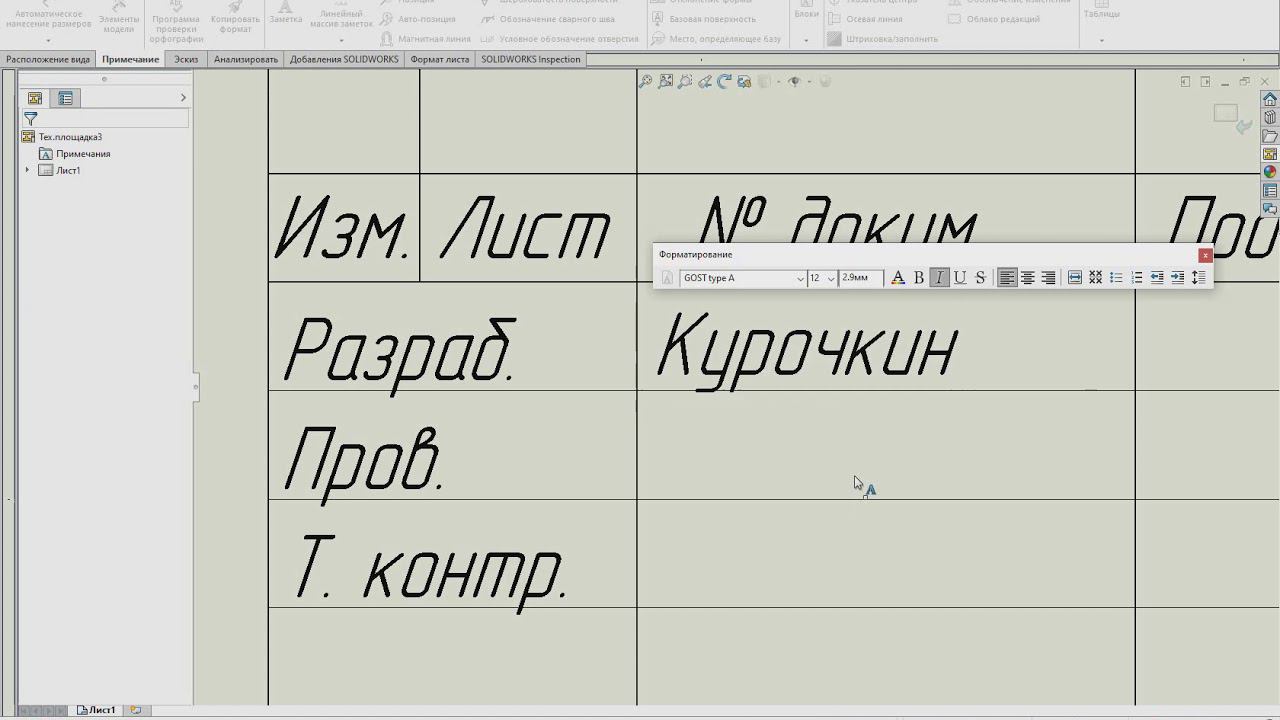Open the Appearances task pane icon

[x=1270, y=172]
